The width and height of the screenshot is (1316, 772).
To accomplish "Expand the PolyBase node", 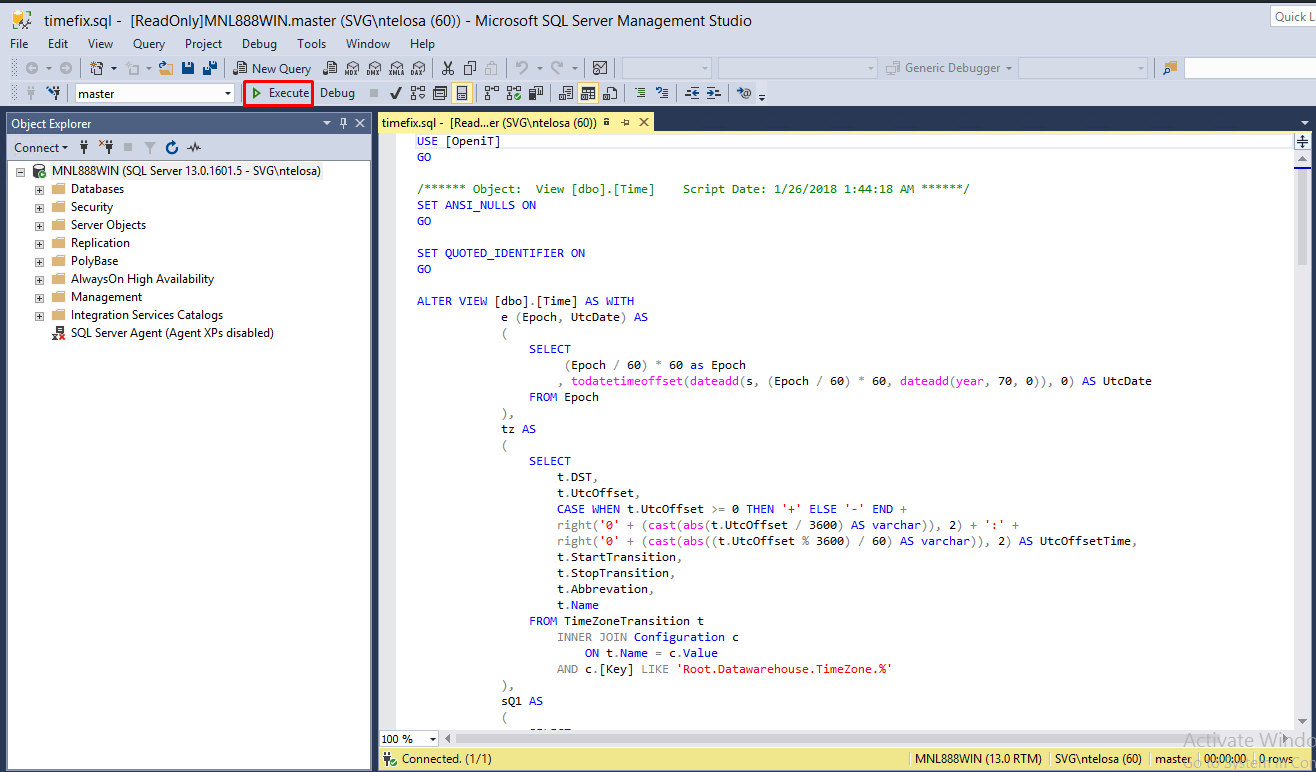I will click(39, 261).
